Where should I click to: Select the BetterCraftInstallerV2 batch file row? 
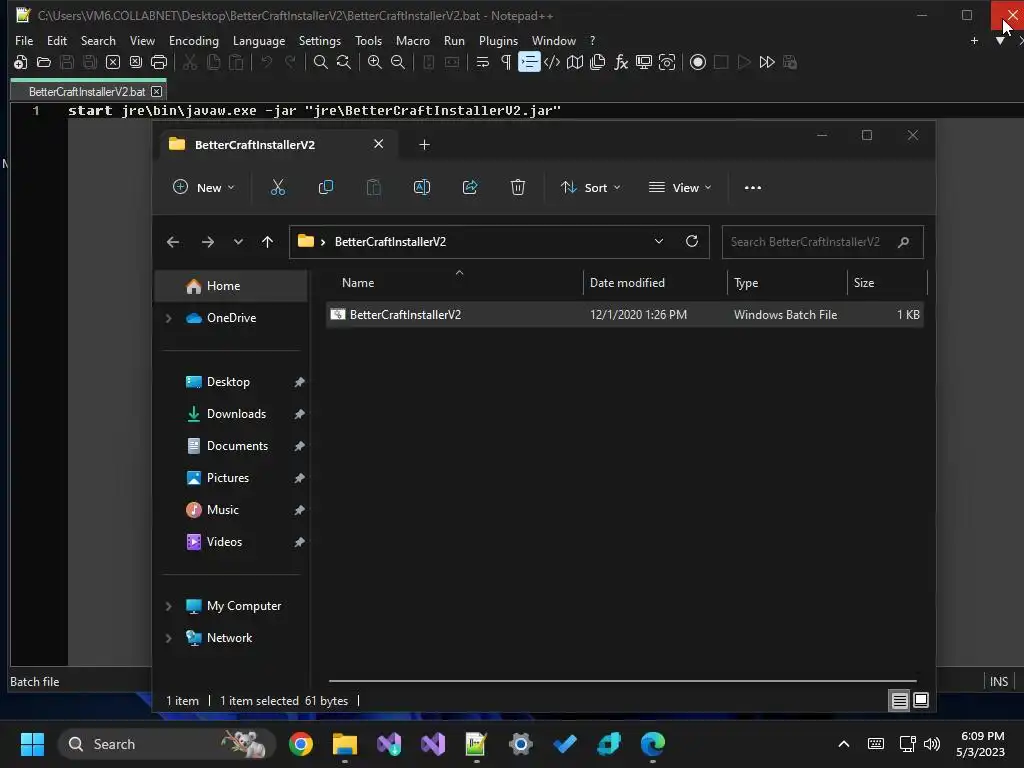click(625, 315)
